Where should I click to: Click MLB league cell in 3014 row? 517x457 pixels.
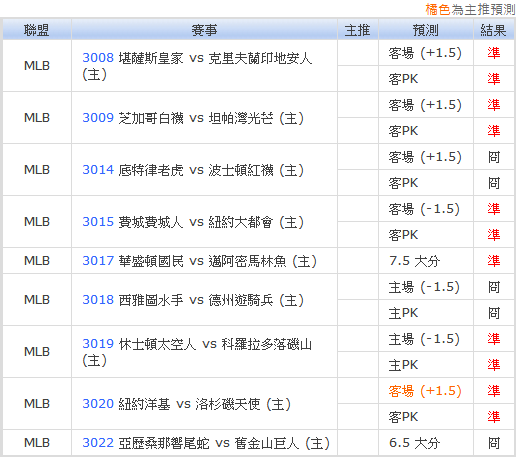(x=37, y=170)
